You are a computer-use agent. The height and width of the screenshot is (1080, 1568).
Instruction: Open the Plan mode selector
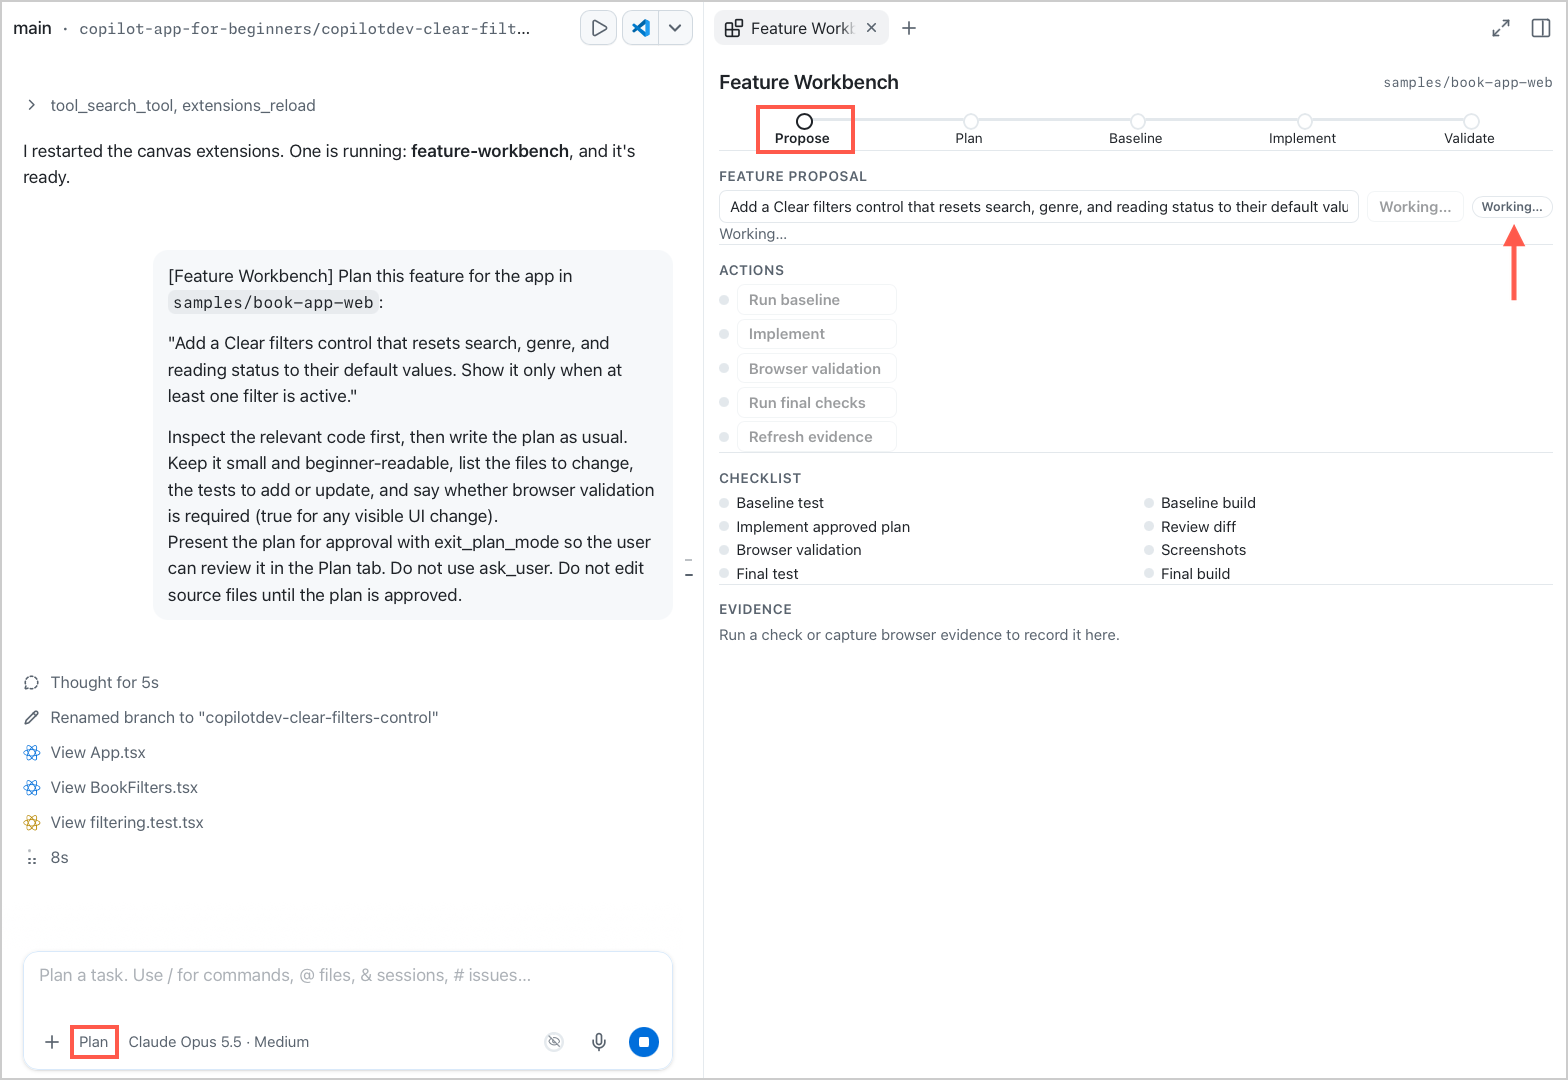94,1042
